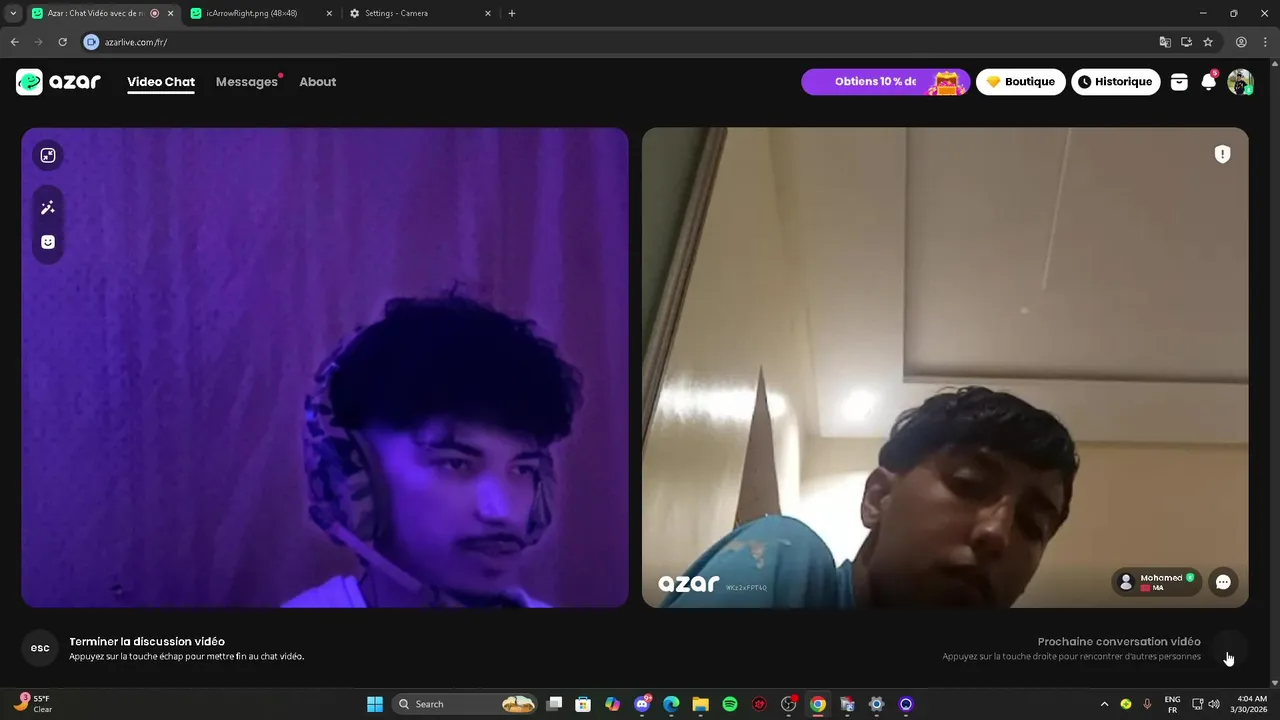This screenshot has width=1280, height=720.
Task: Open the notifications bell
Action: pos(1209,82)
